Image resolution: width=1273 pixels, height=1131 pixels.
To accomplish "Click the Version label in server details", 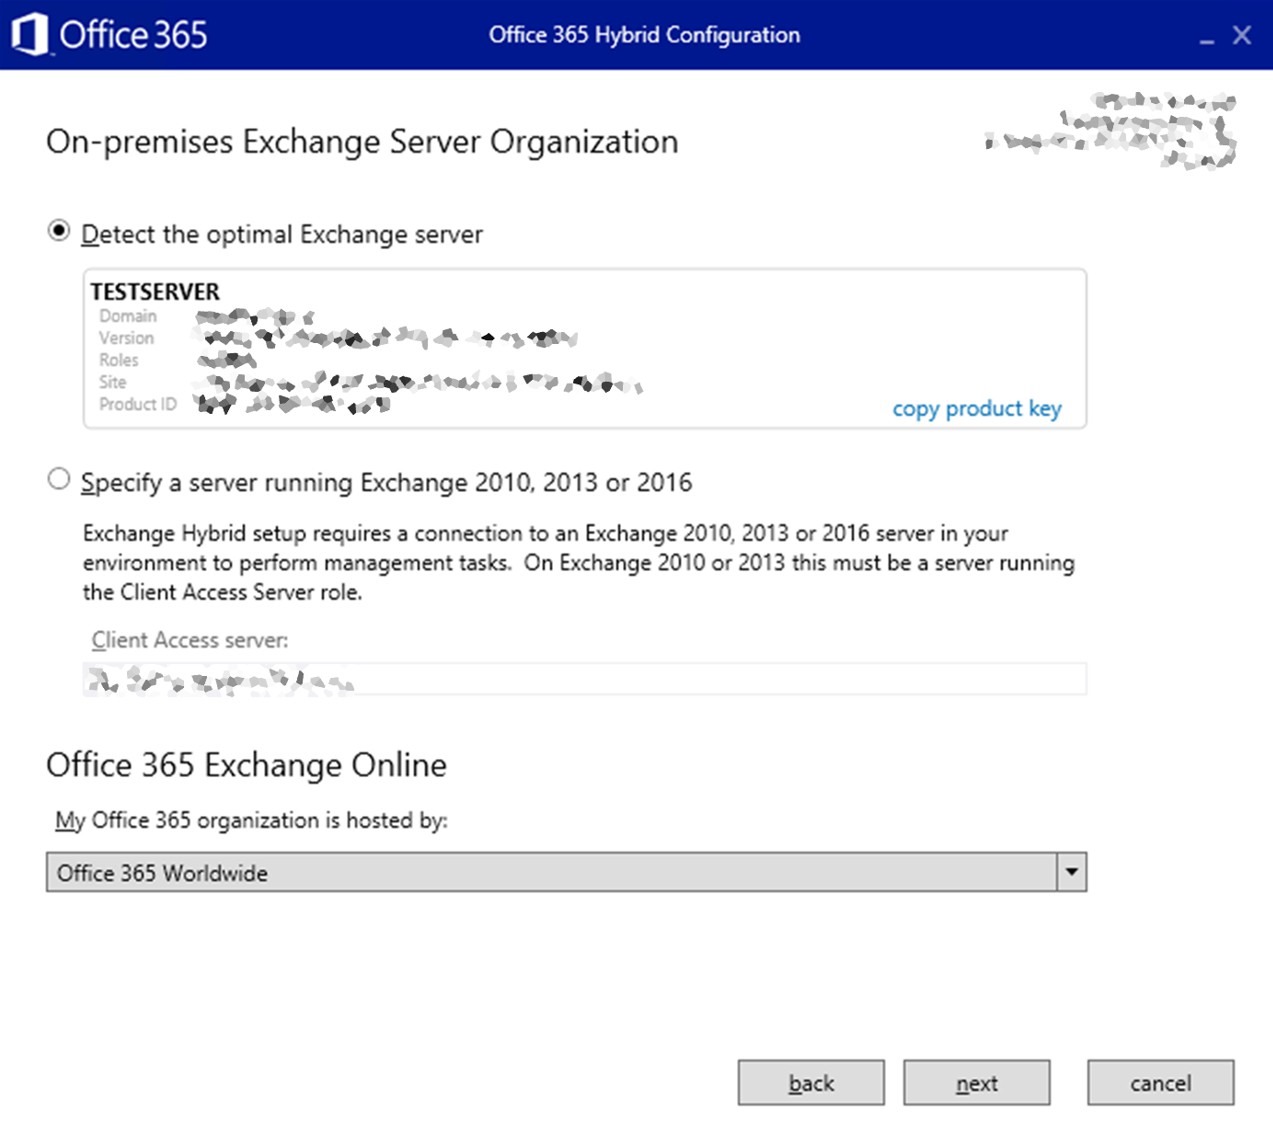I will pyautogui.click(x=126, y=338).
